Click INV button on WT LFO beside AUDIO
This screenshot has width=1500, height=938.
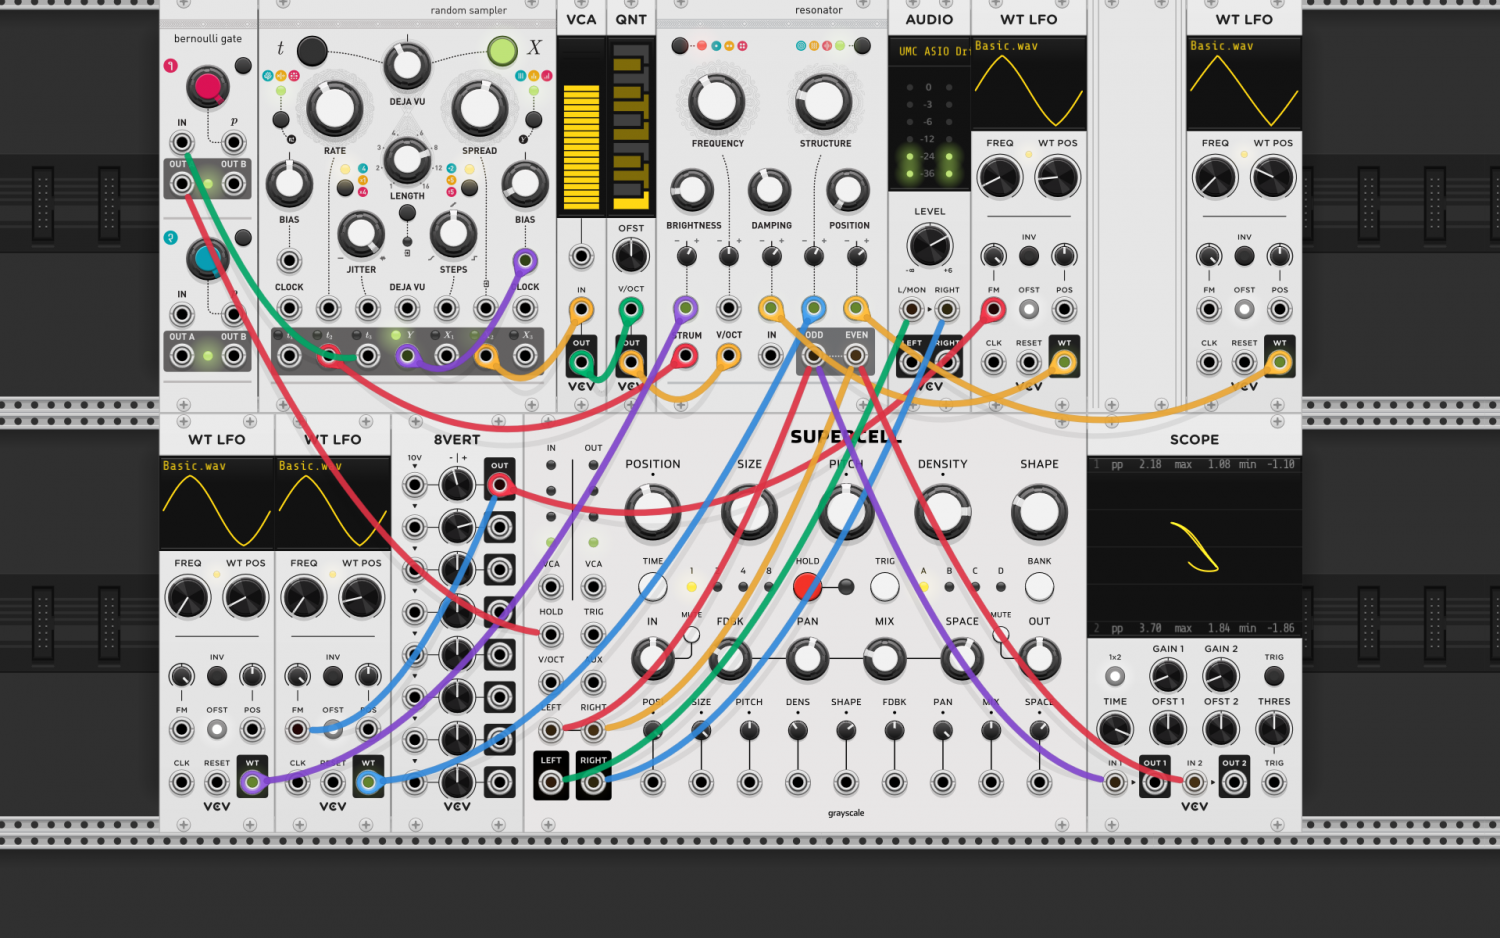[x=1029, y=256]
